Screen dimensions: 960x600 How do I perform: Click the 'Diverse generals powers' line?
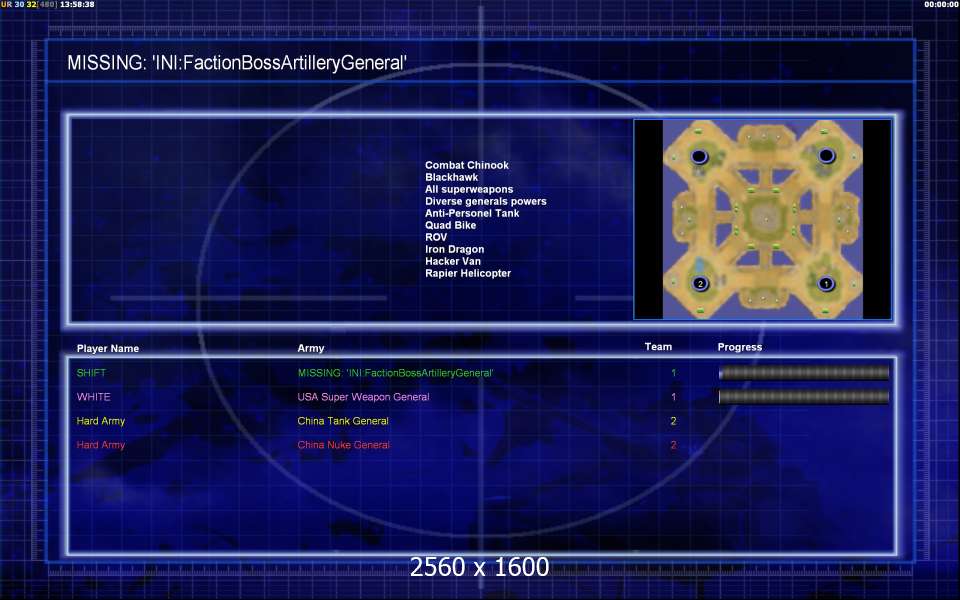click(486, 201)
